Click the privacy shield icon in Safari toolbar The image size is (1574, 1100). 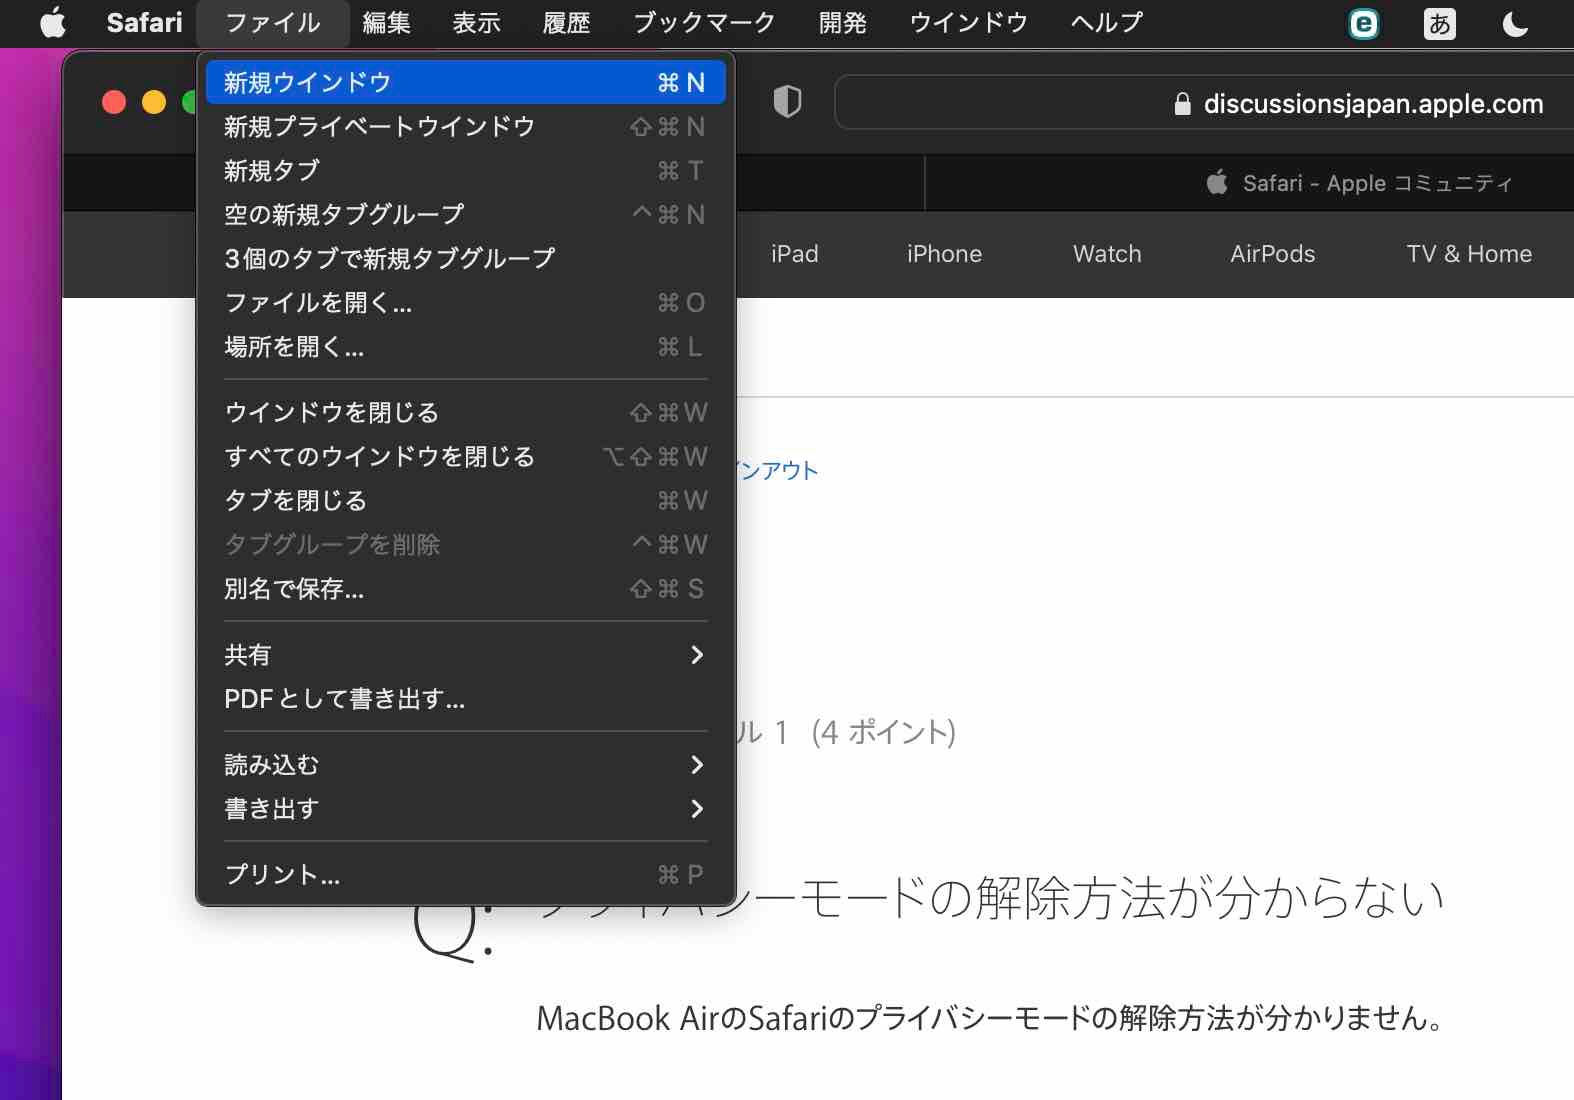click(787, 101)
